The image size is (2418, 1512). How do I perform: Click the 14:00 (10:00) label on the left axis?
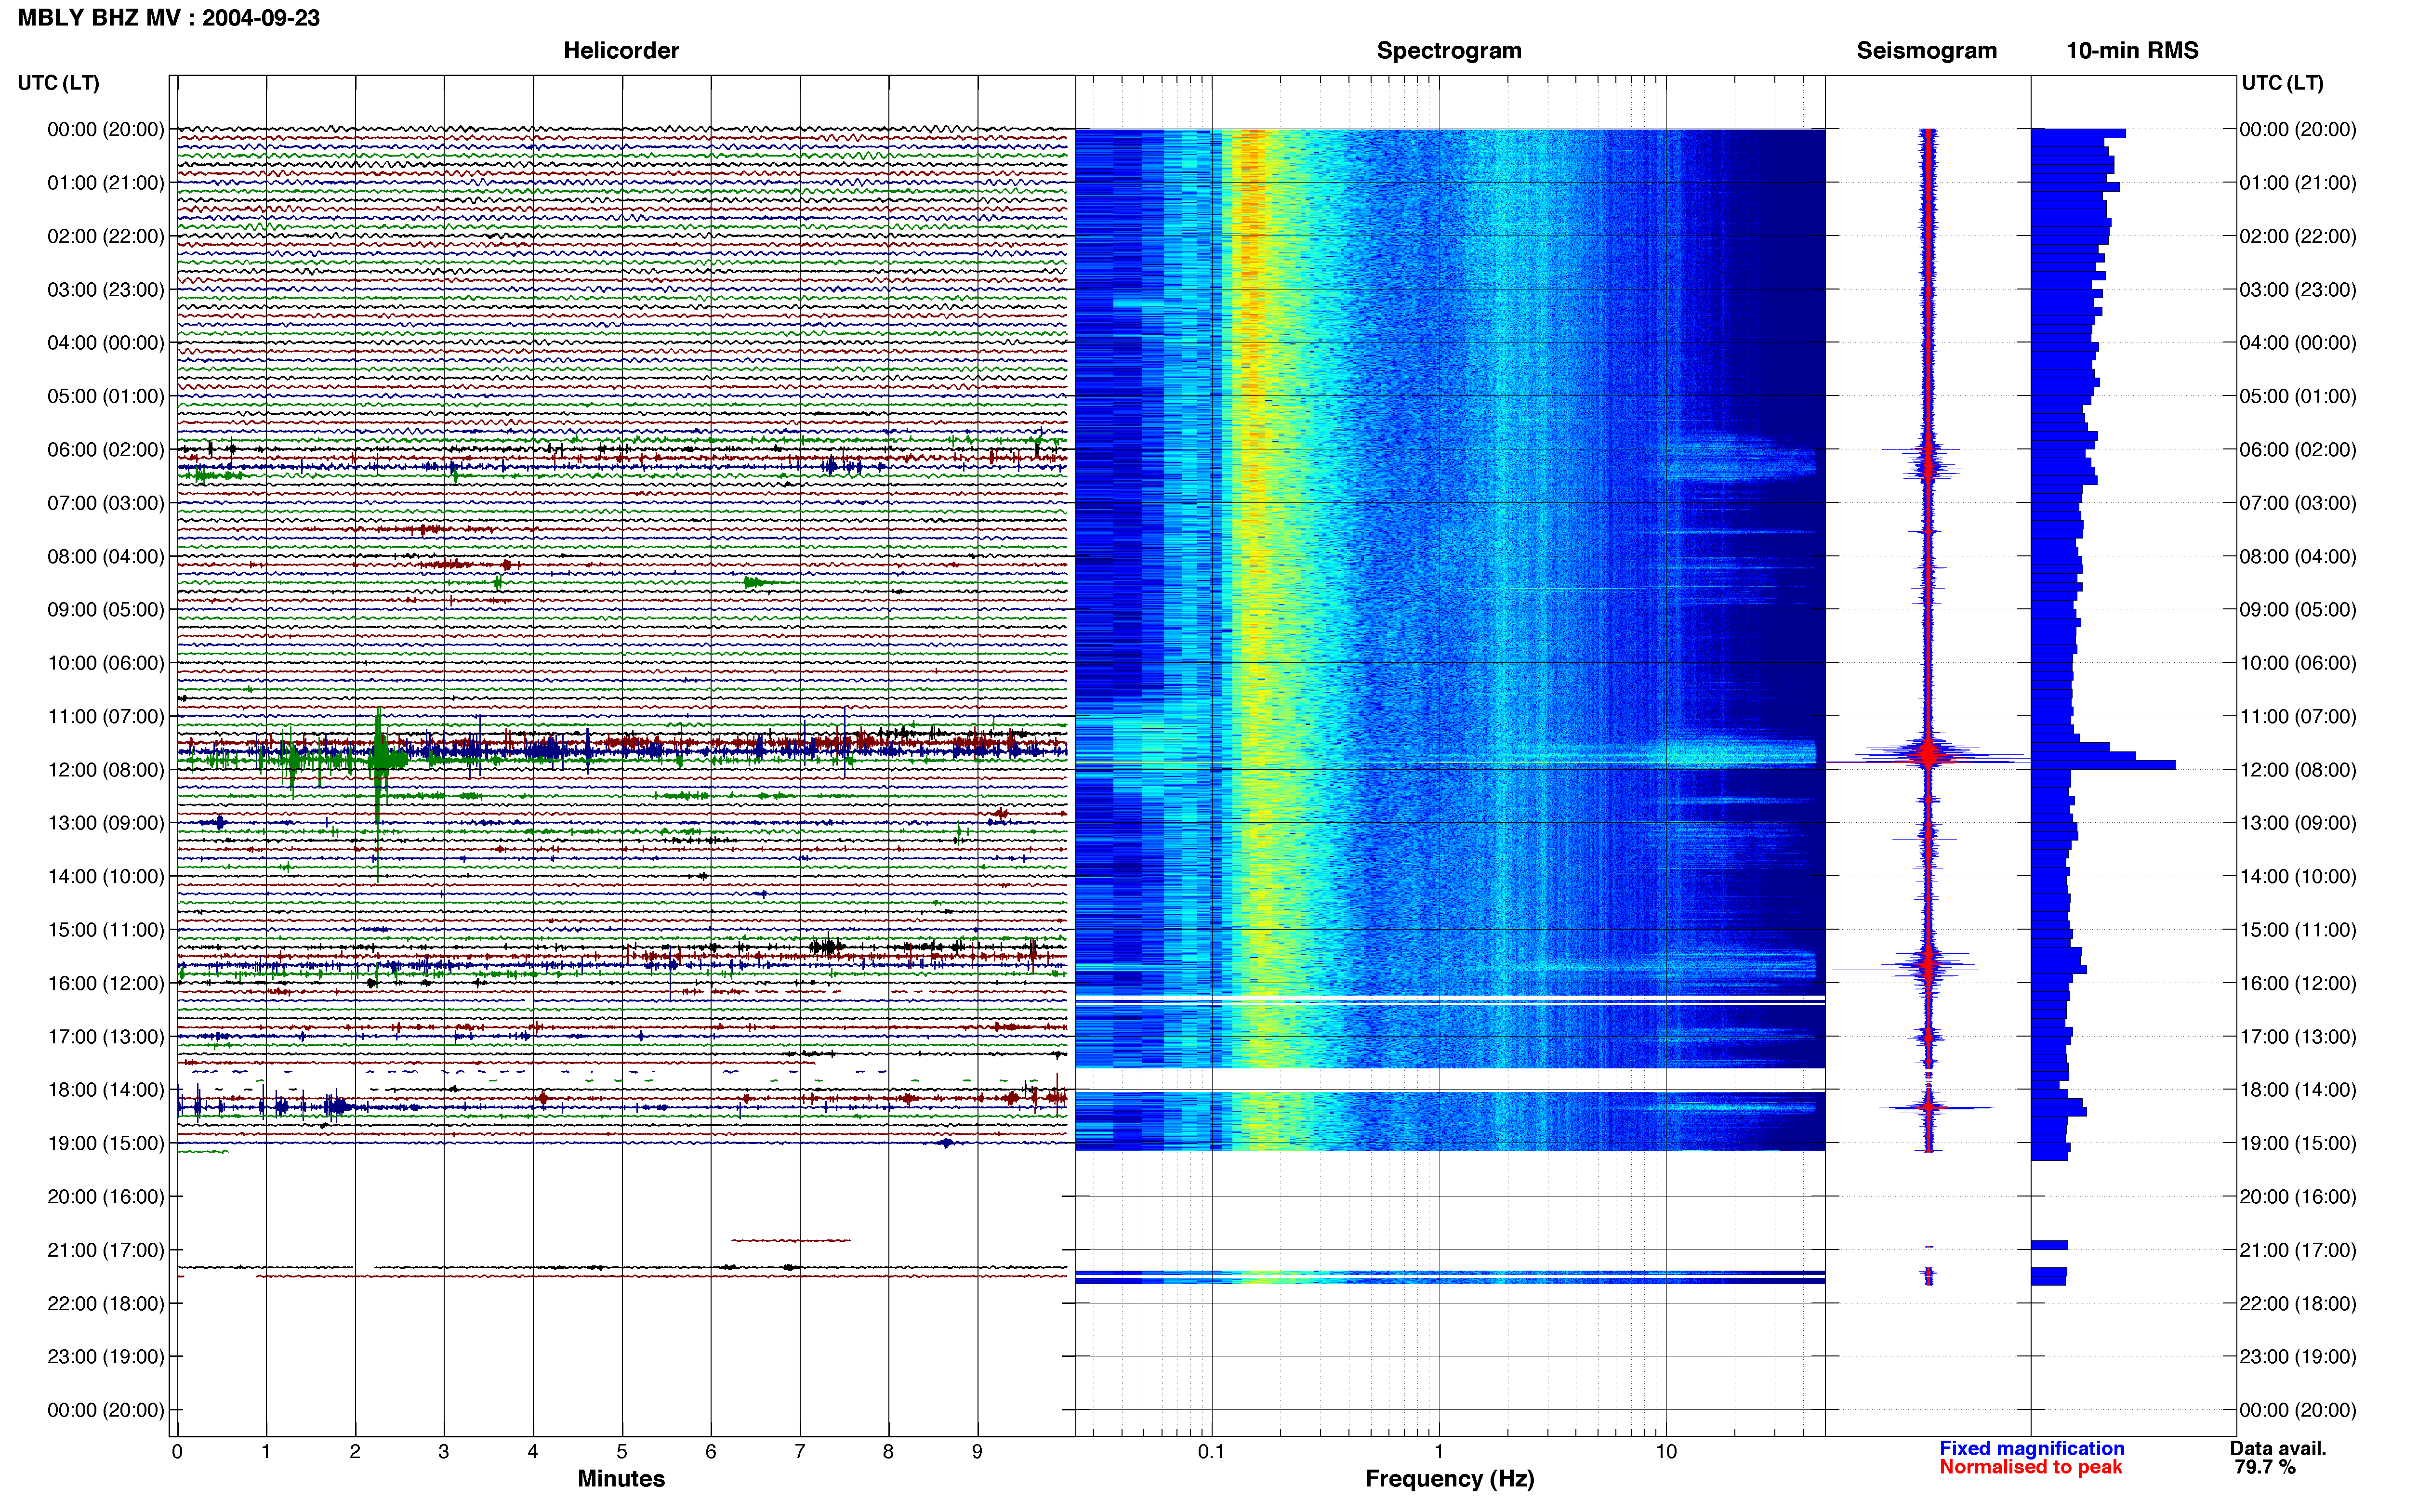click(106, 877)
